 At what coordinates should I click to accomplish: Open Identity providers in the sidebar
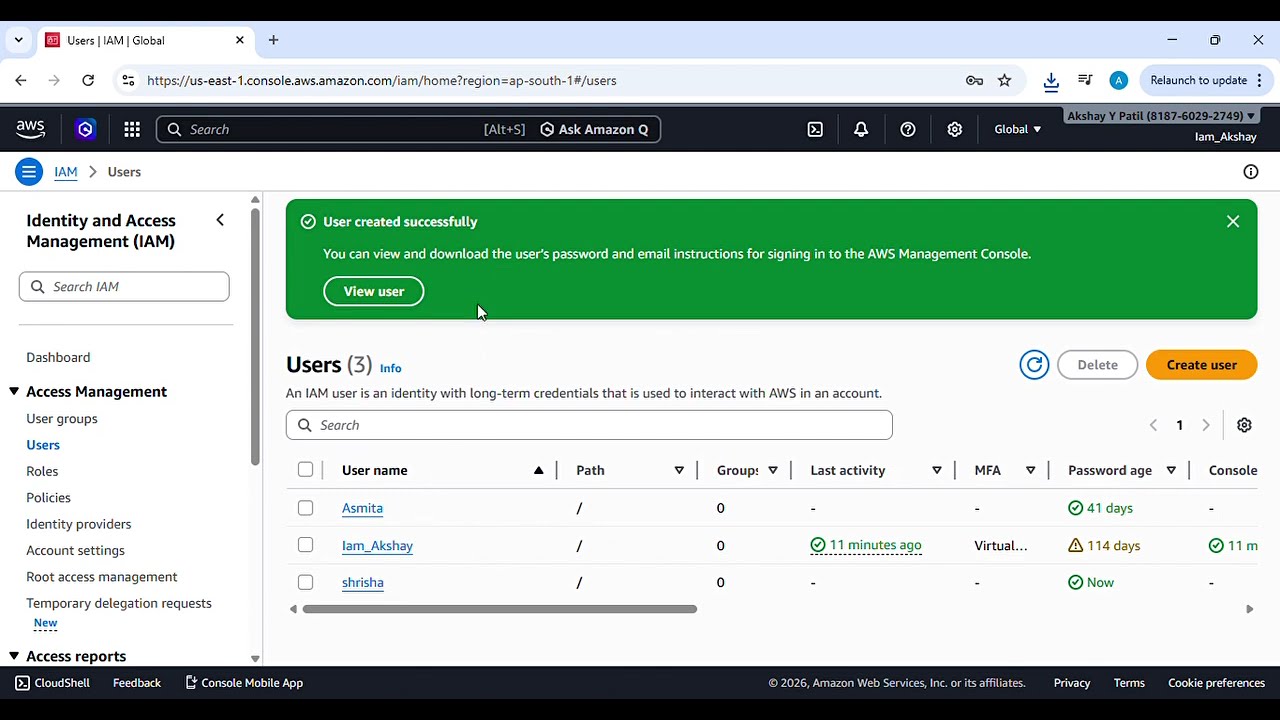(x=78, y=524)
